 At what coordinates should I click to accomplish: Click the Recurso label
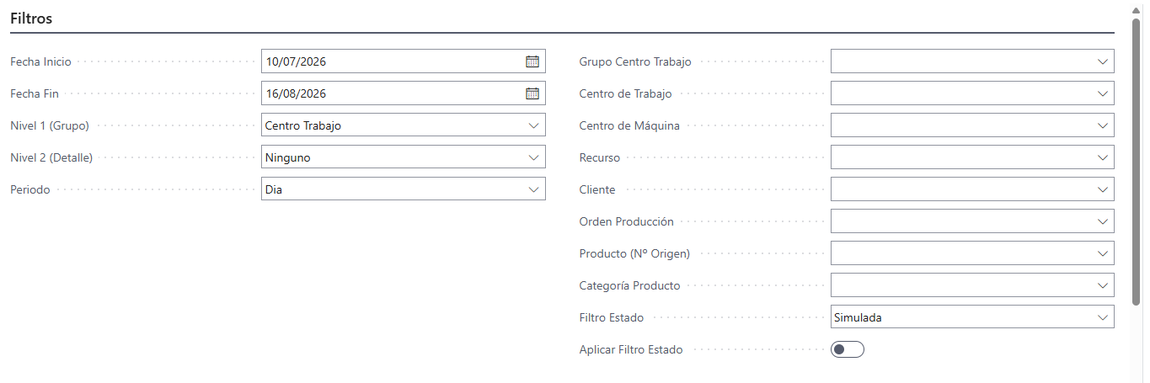point(599,157)
